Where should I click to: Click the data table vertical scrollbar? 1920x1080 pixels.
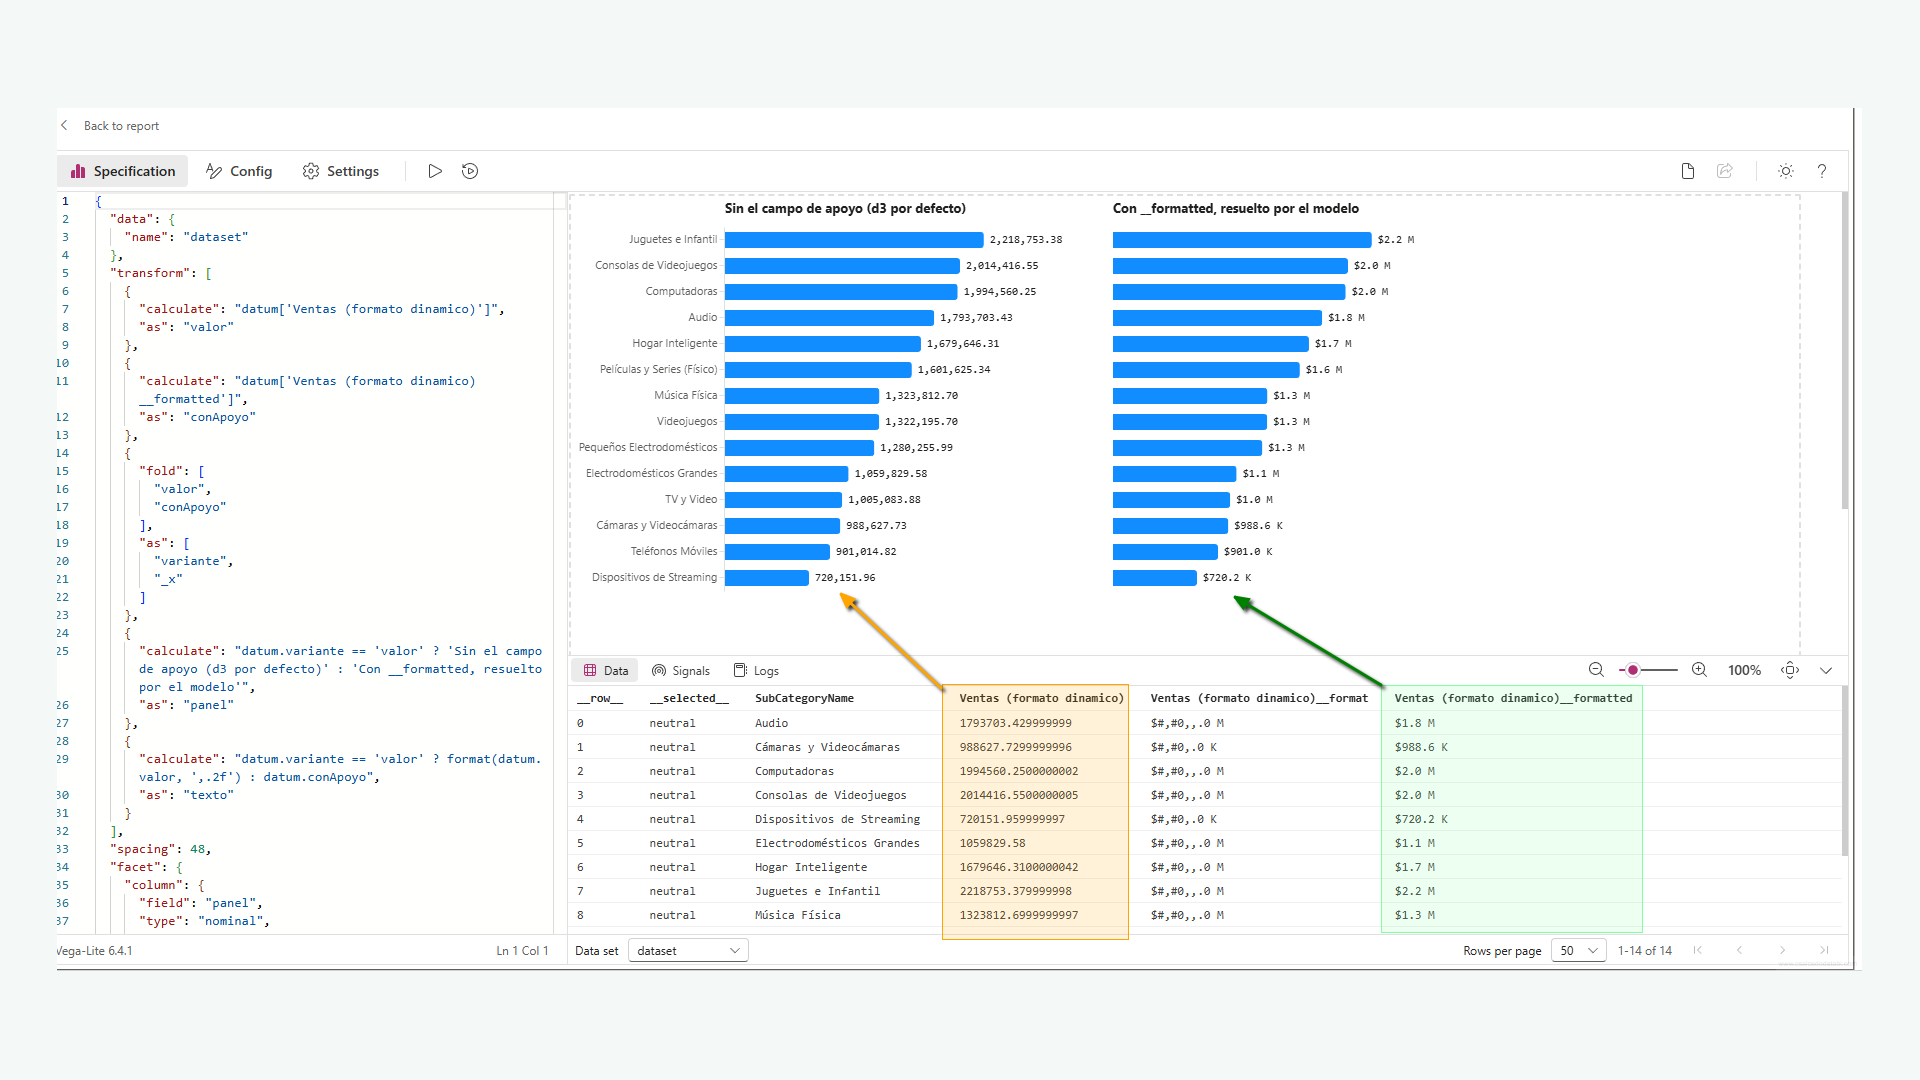click(1844, 770)
